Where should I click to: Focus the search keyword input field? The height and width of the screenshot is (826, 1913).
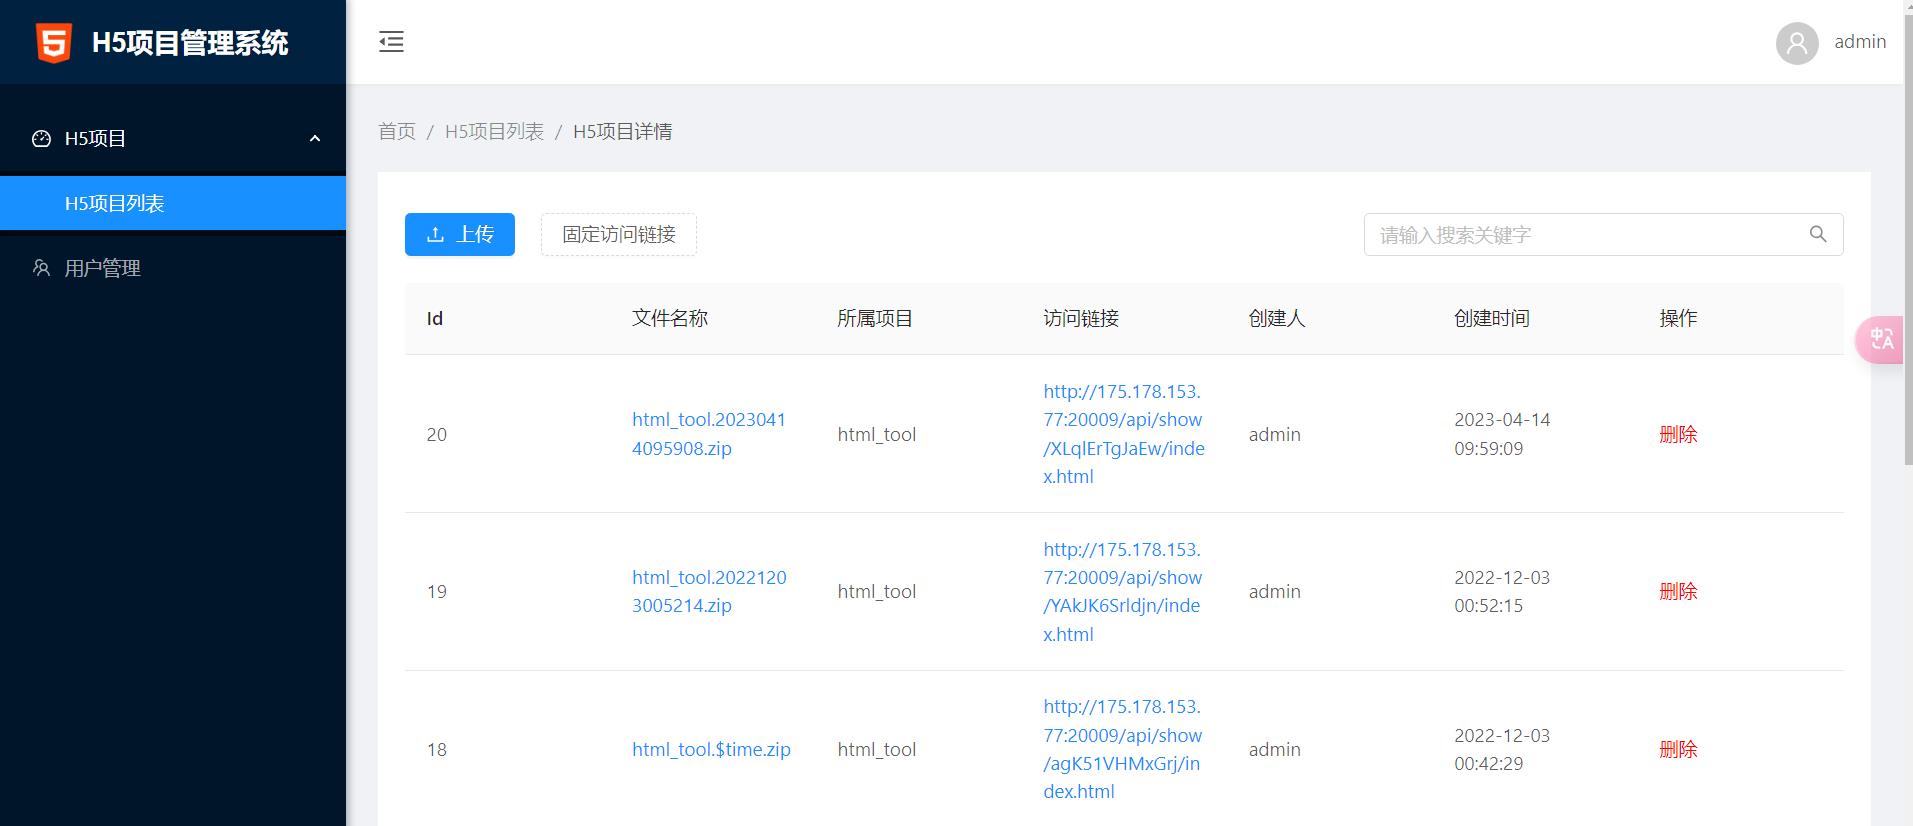point(1585,234)
